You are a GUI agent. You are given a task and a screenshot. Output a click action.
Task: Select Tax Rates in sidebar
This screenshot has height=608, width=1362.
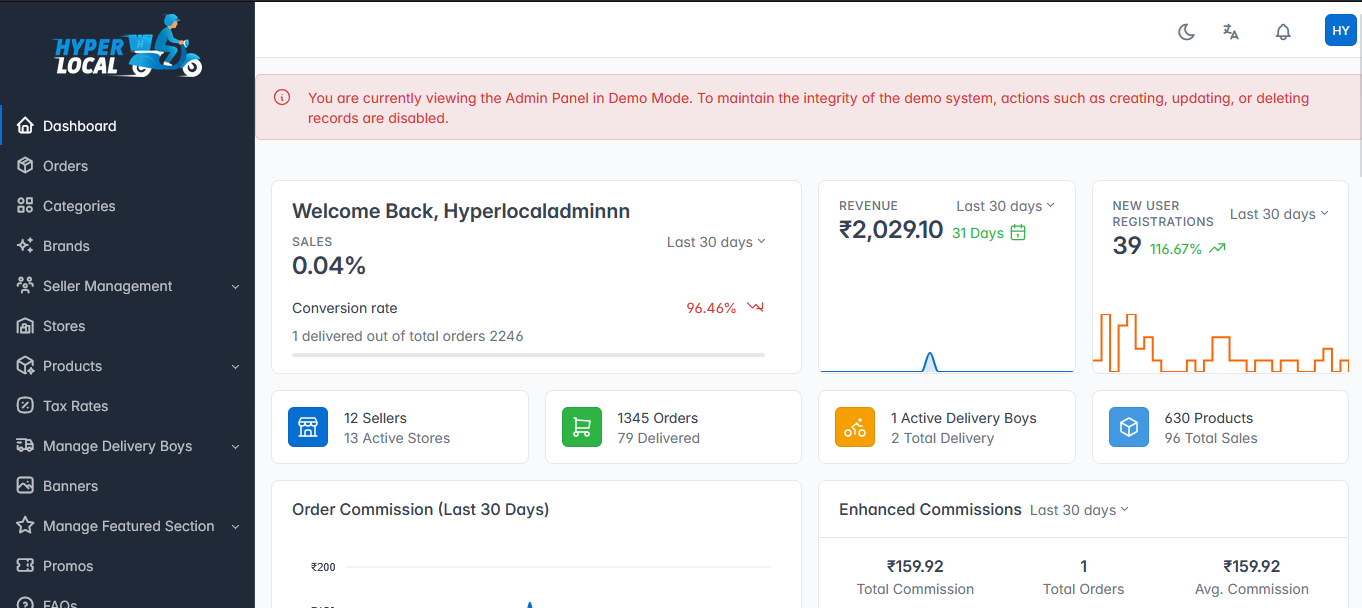click(75, 406)
